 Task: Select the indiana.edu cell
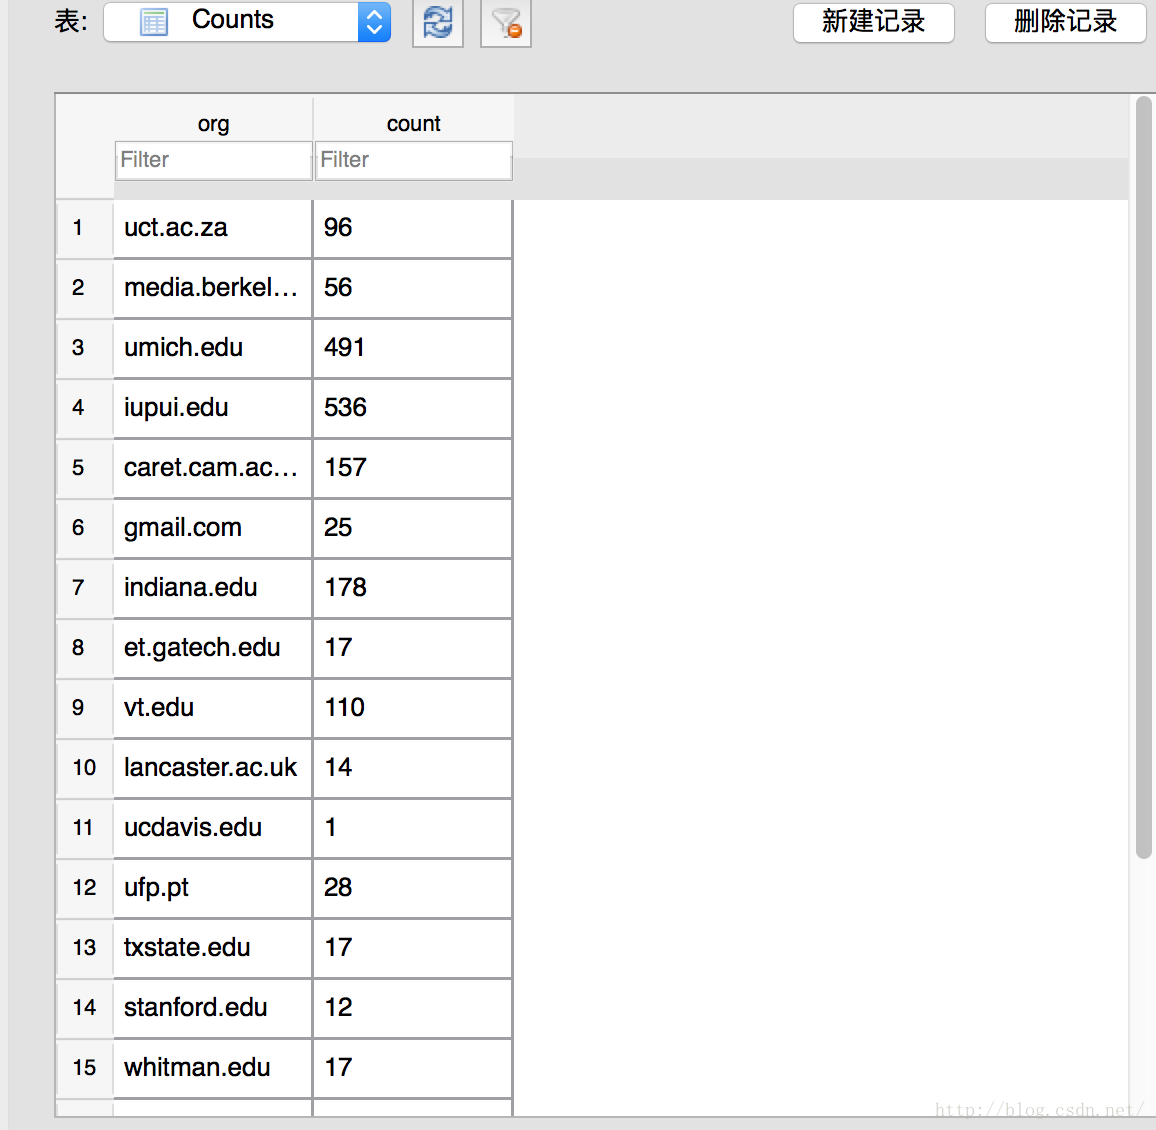pyautogui.click(x=213, y=588)
